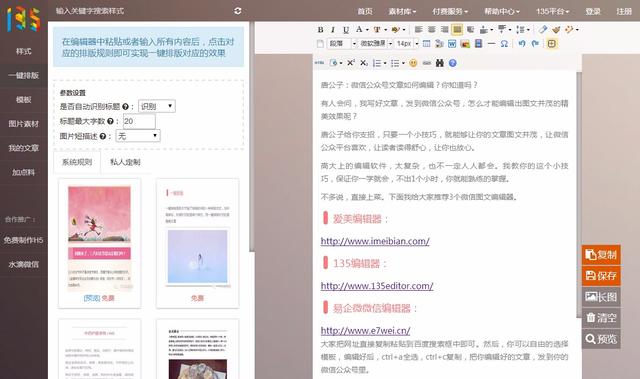Open the image short description dropdown
Viewport: 640px width, 379px height.
pyautogui.click(x=138, y=136)
